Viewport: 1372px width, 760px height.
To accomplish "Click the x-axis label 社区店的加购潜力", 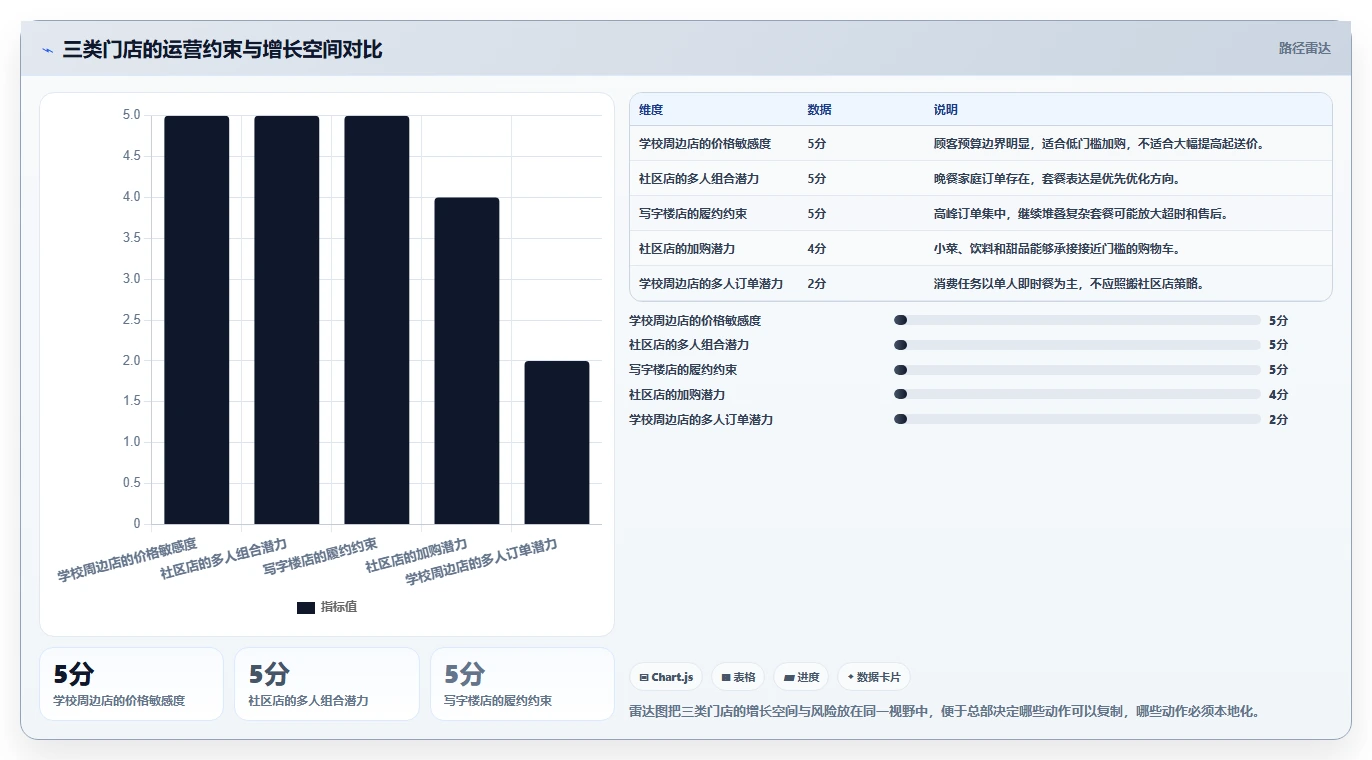I will pyautogui.click(x=416, y=556).
